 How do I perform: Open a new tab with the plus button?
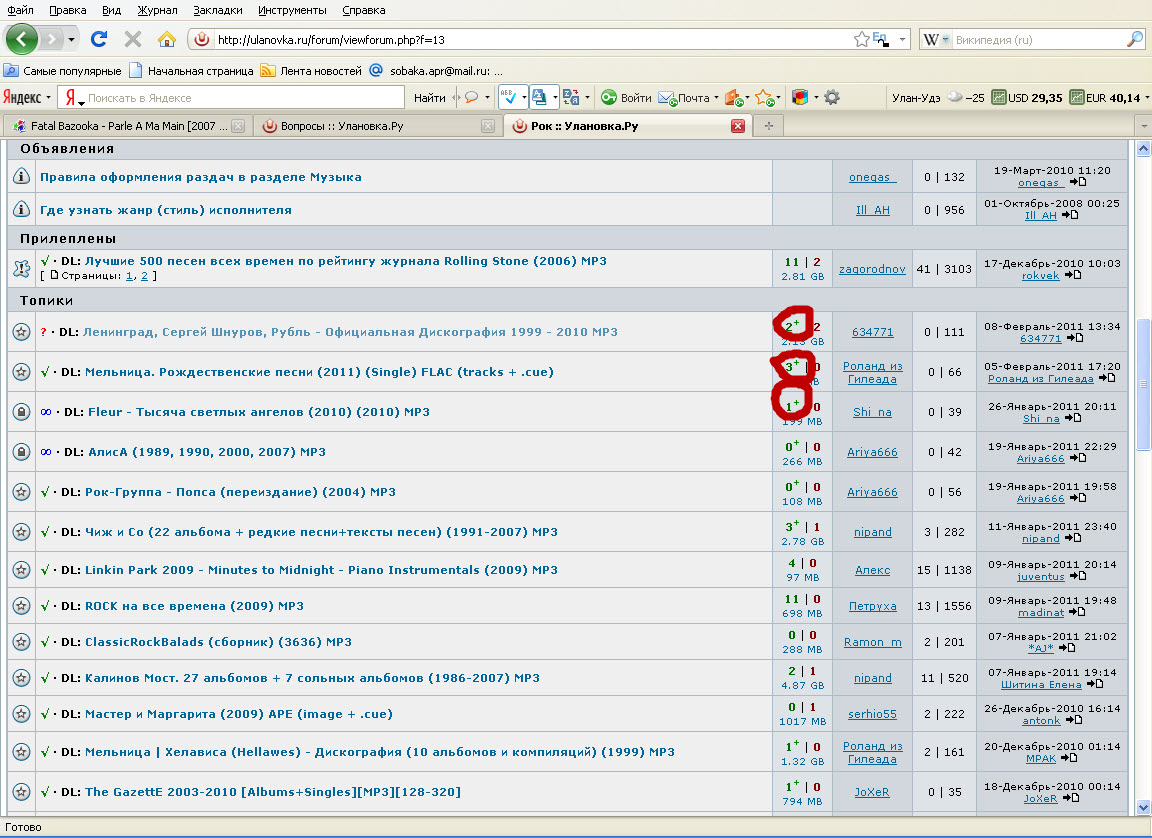pos(768,126)
